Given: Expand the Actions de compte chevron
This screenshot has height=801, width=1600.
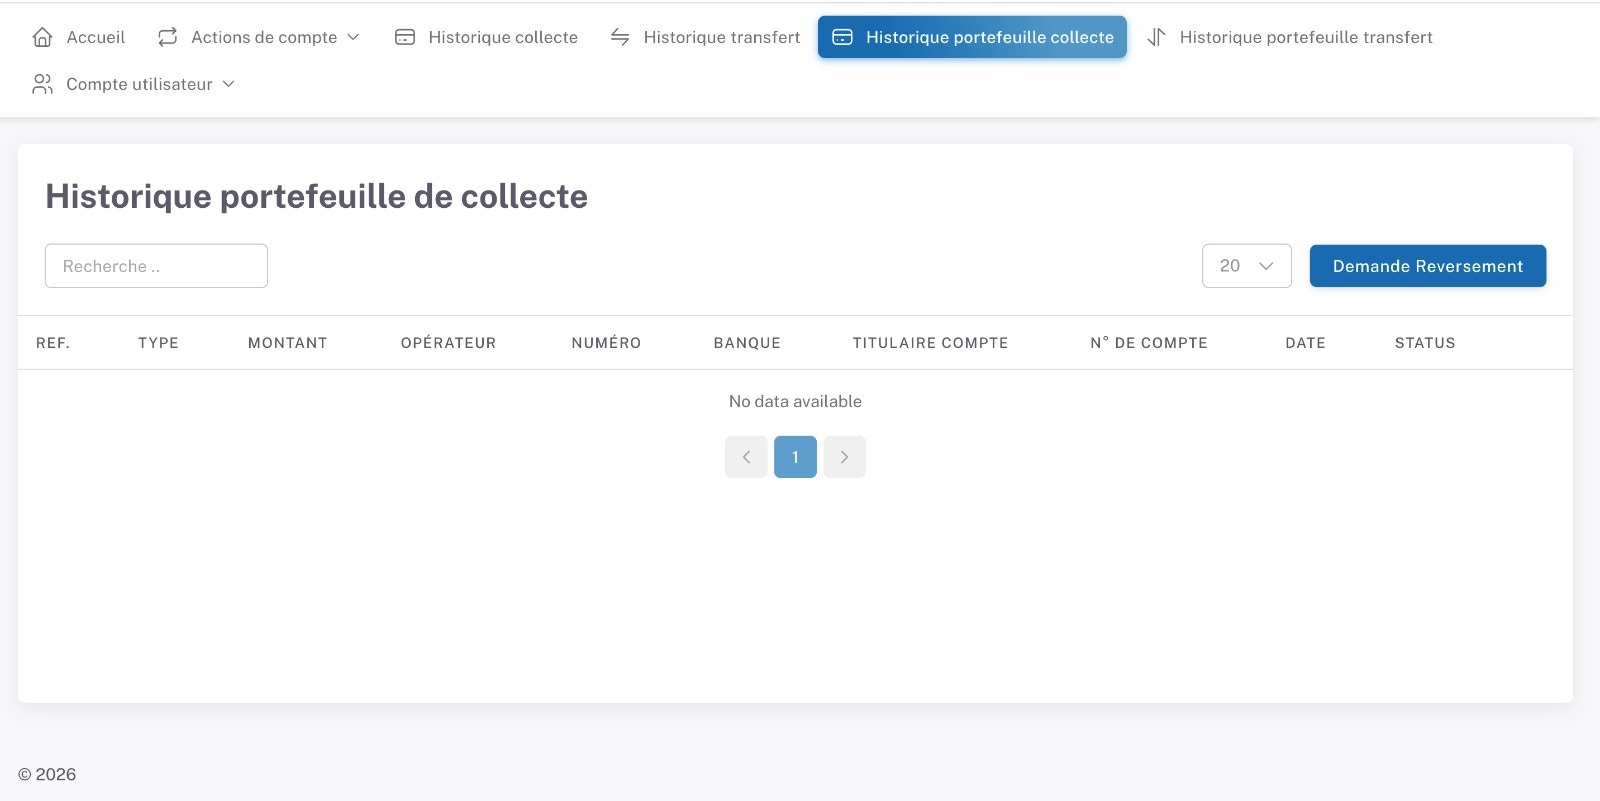Looking at the screenshot, I should point(353,37).
